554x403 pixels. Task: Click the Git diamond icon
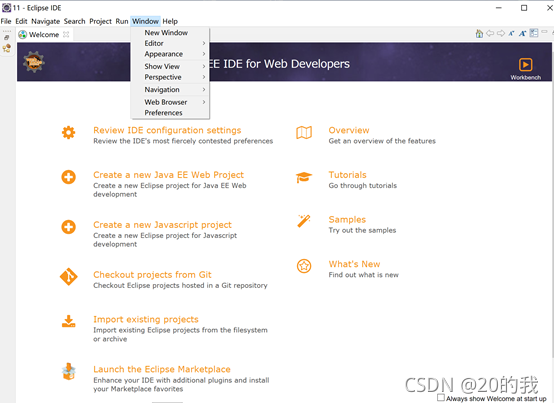pyautogui.click(x=69, y=277)
